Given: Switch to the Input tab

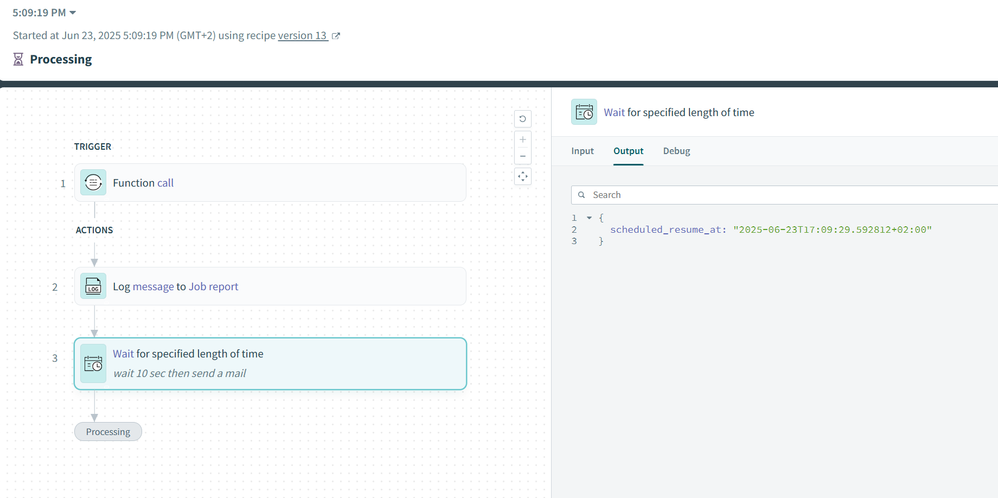Looking at the screenshot, I should coord(582,151).
